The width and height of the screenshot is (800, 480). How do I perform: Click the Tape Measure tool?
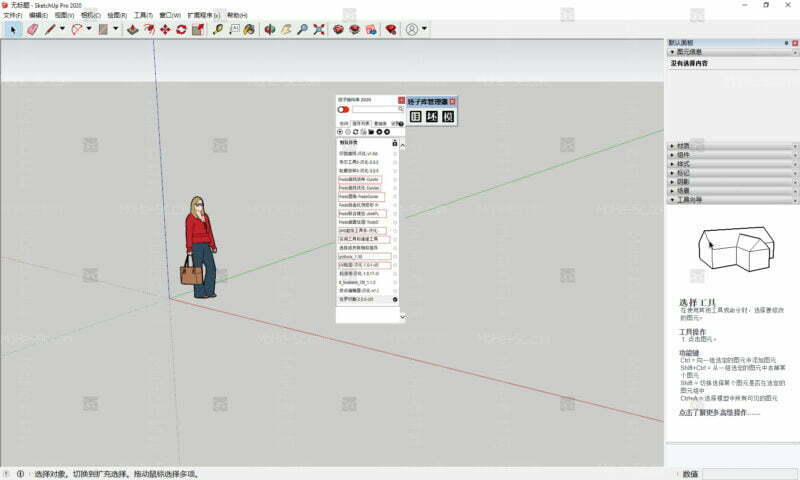coord(217,29)
